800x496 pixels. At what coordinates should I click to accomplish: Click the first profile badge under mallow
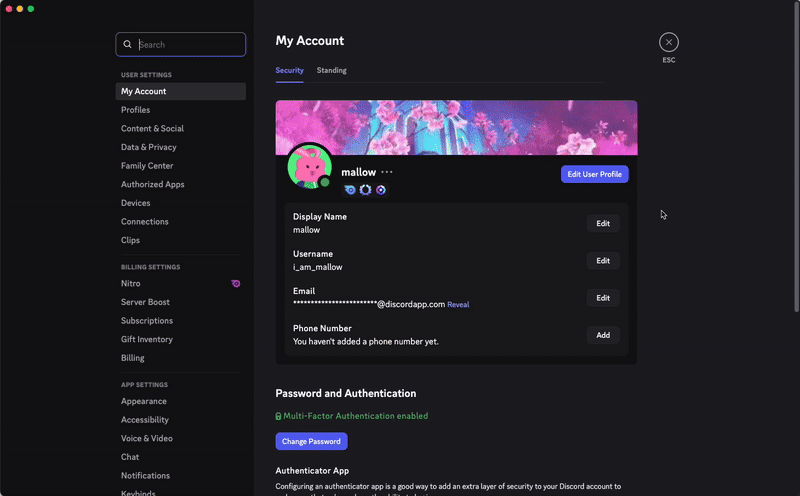[x=350, y=190]
